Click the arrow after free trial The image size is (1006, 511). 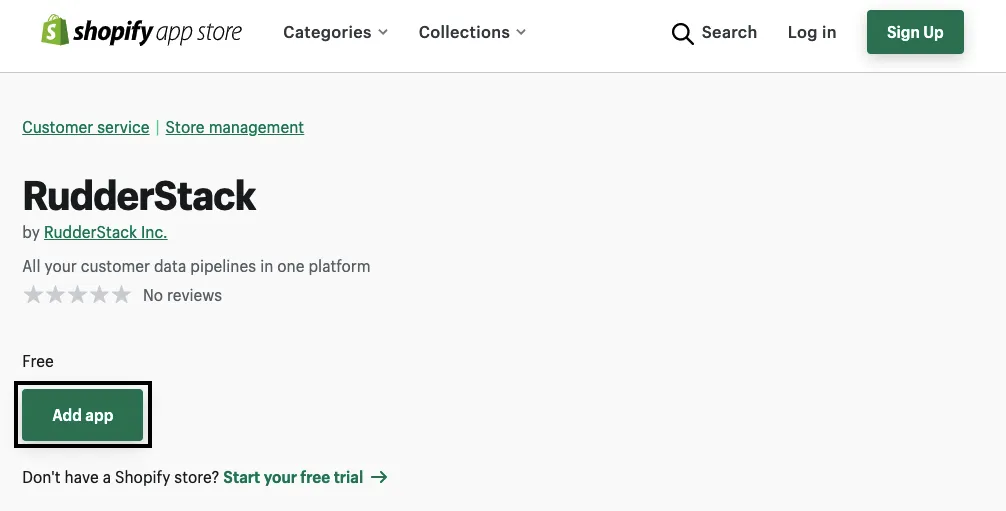click(379, 477)
